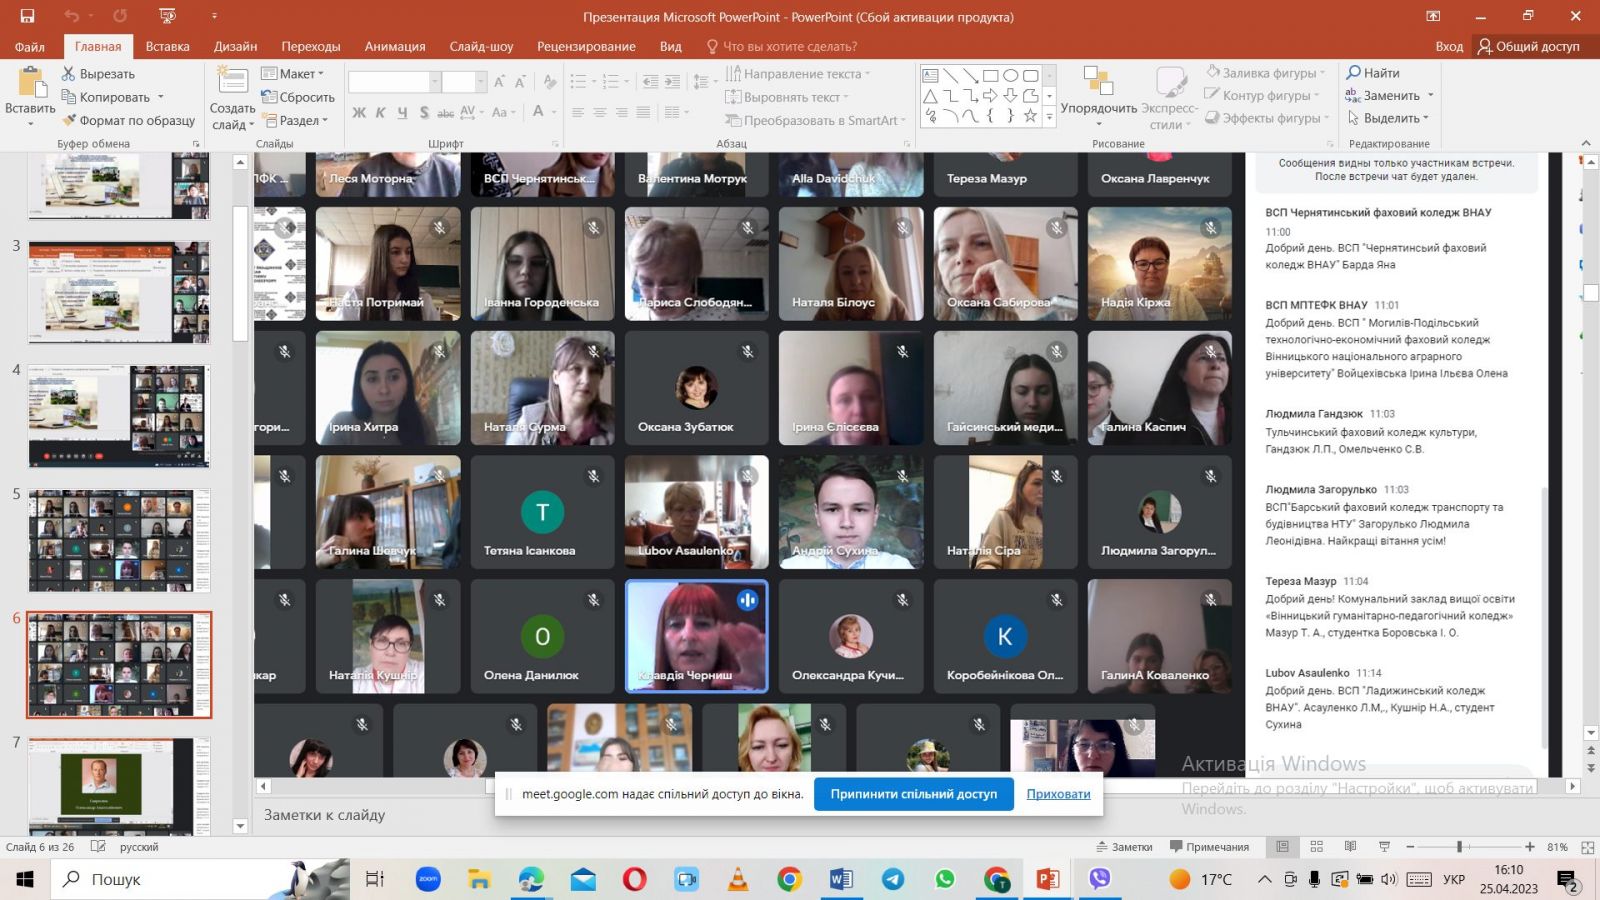Click the 'Припинити спільний доступ' button
Image resolution: width=1600 pixels, height=900 pixels.
(x=913, y=794)
